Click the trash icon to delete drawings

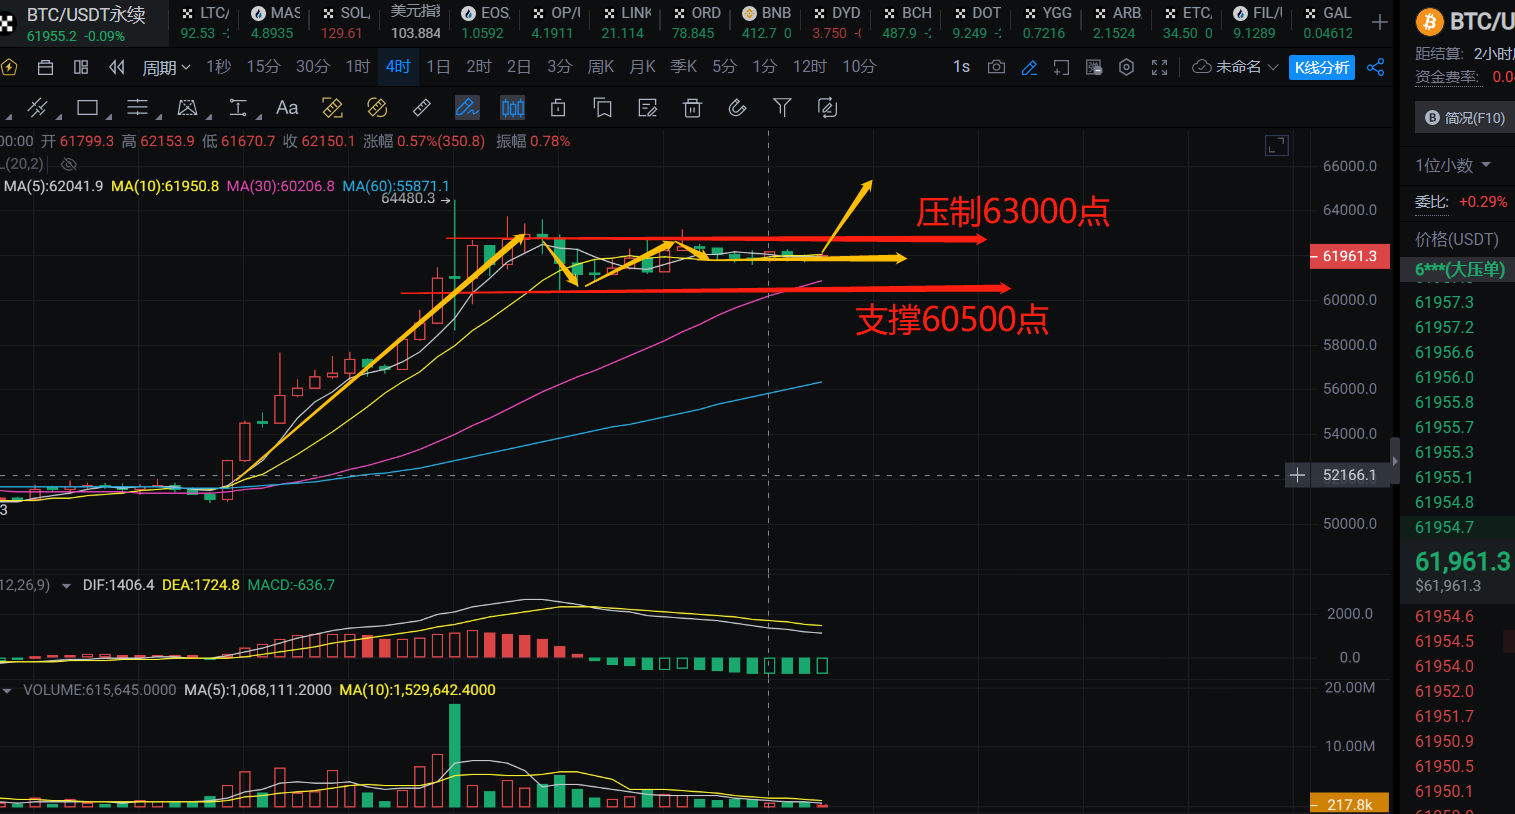pos(692,108)
